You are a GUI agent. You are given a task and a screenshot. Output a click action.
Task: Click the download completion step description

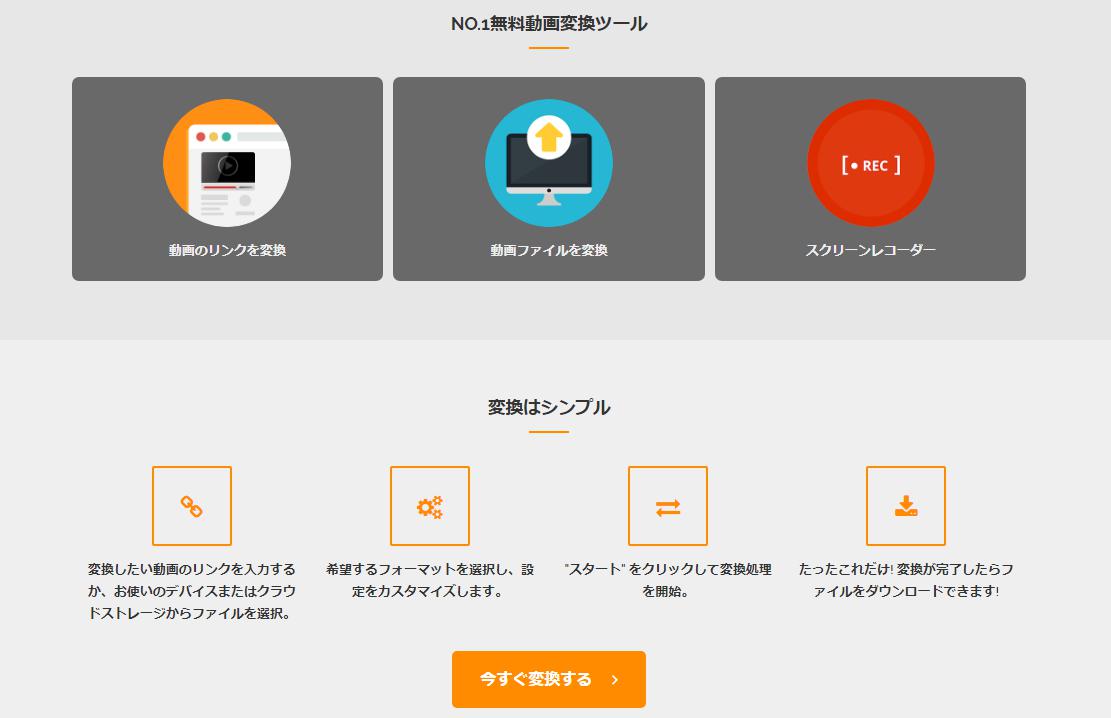tap(906, 580)
